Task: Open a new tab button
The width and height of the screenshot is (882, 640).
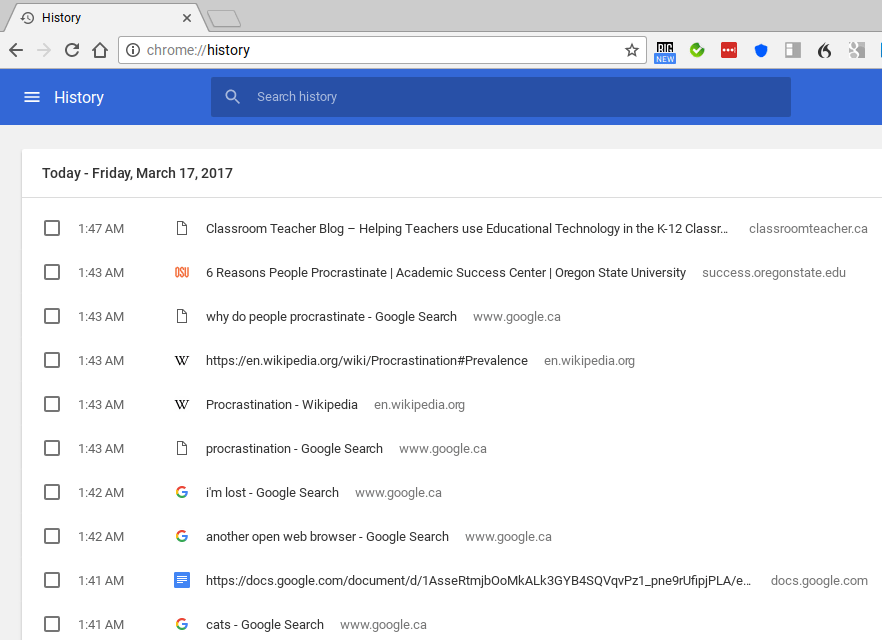Action: click(224, 18)
